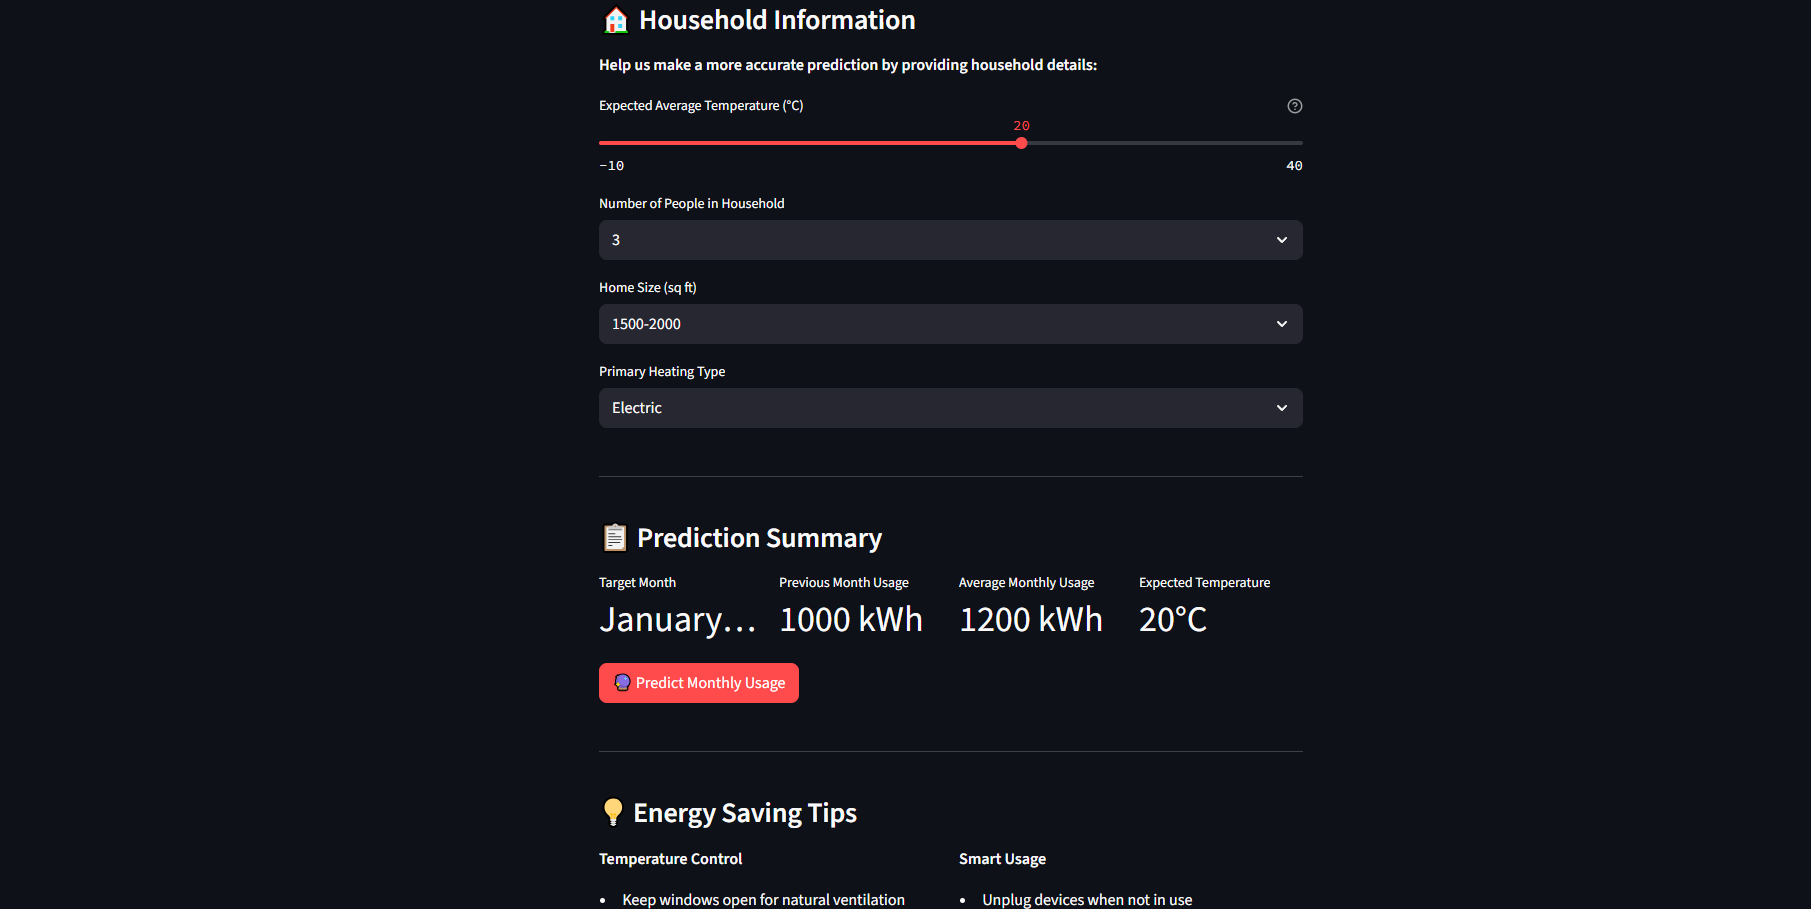Click the truncated January target month value
The width and height of the screenshot is (1816, 909).
[x=677, y=620]
